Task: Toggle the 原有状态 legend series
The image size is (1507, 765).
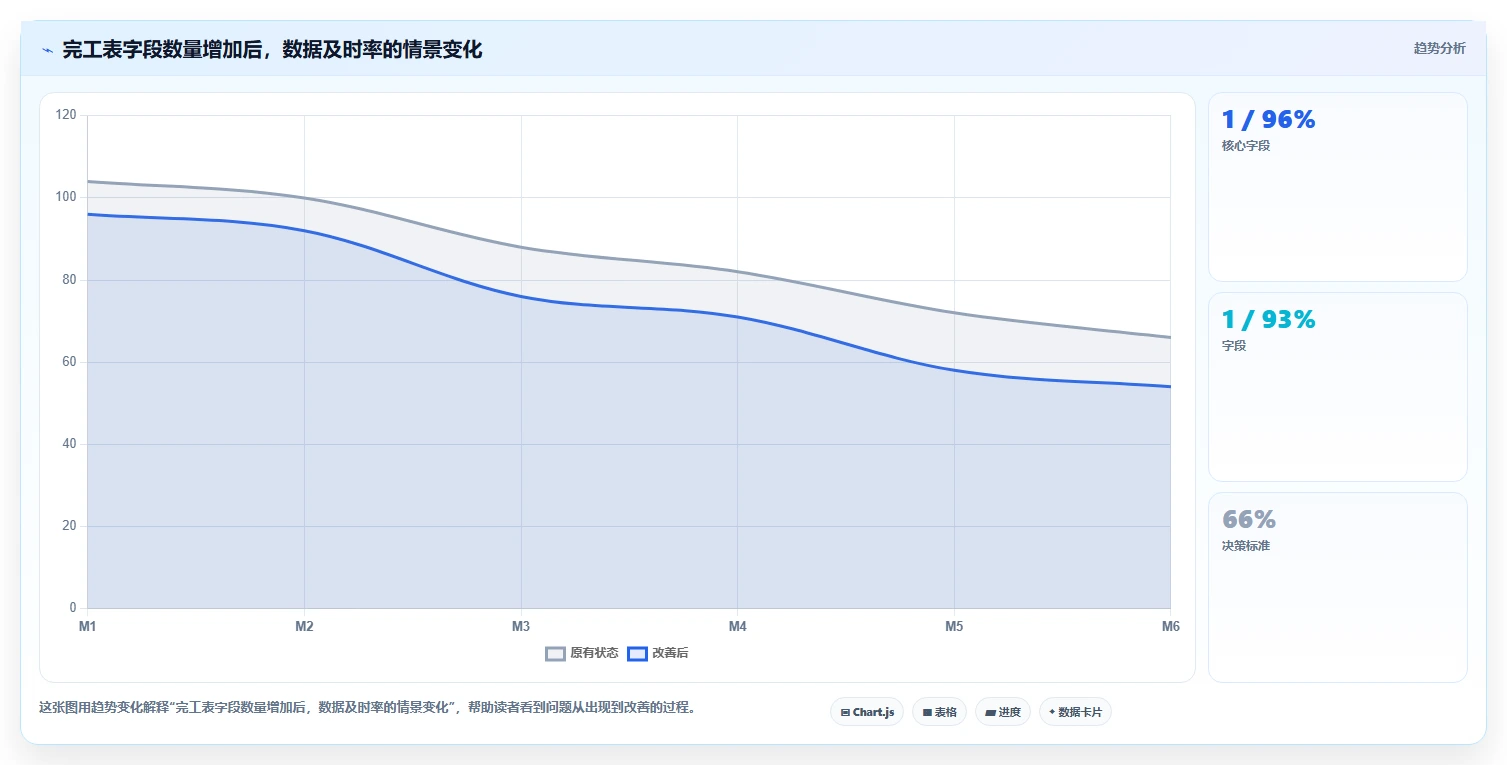Action: [x=582, y=653]
